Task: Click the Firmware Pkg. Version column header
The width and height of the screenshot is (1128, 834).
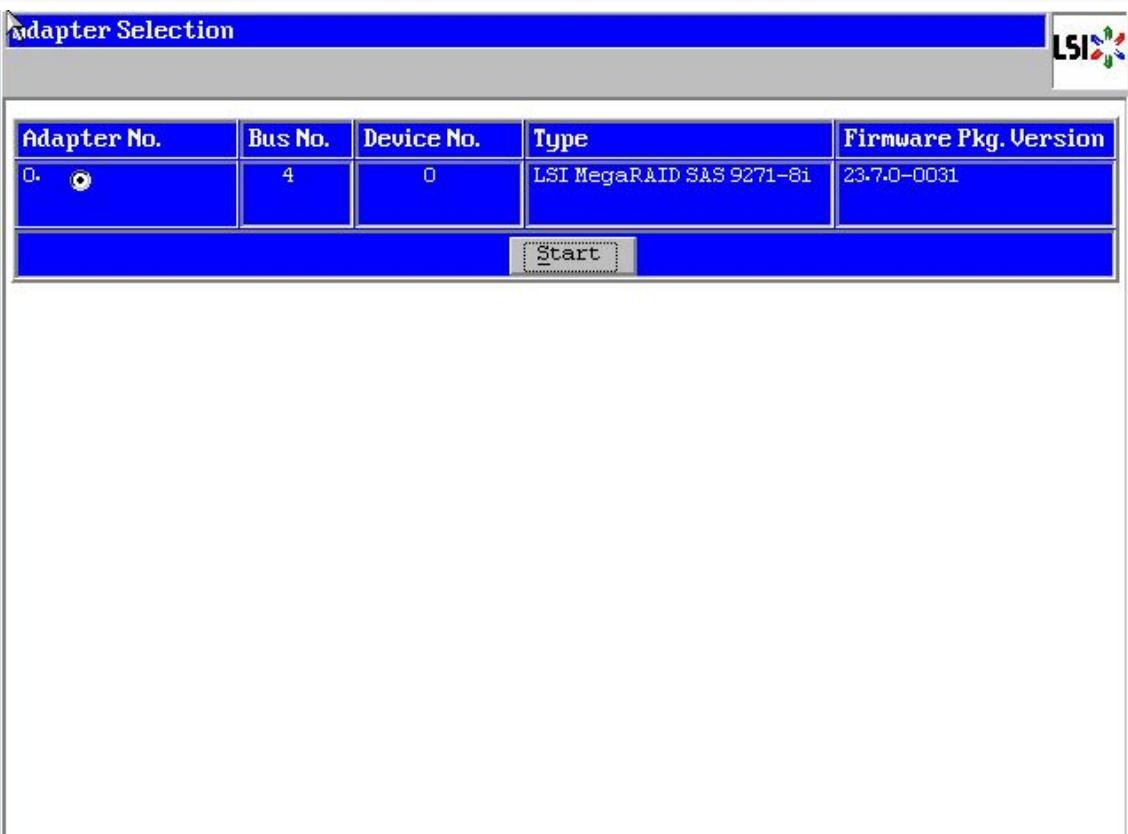Action: tap(975, 139)
